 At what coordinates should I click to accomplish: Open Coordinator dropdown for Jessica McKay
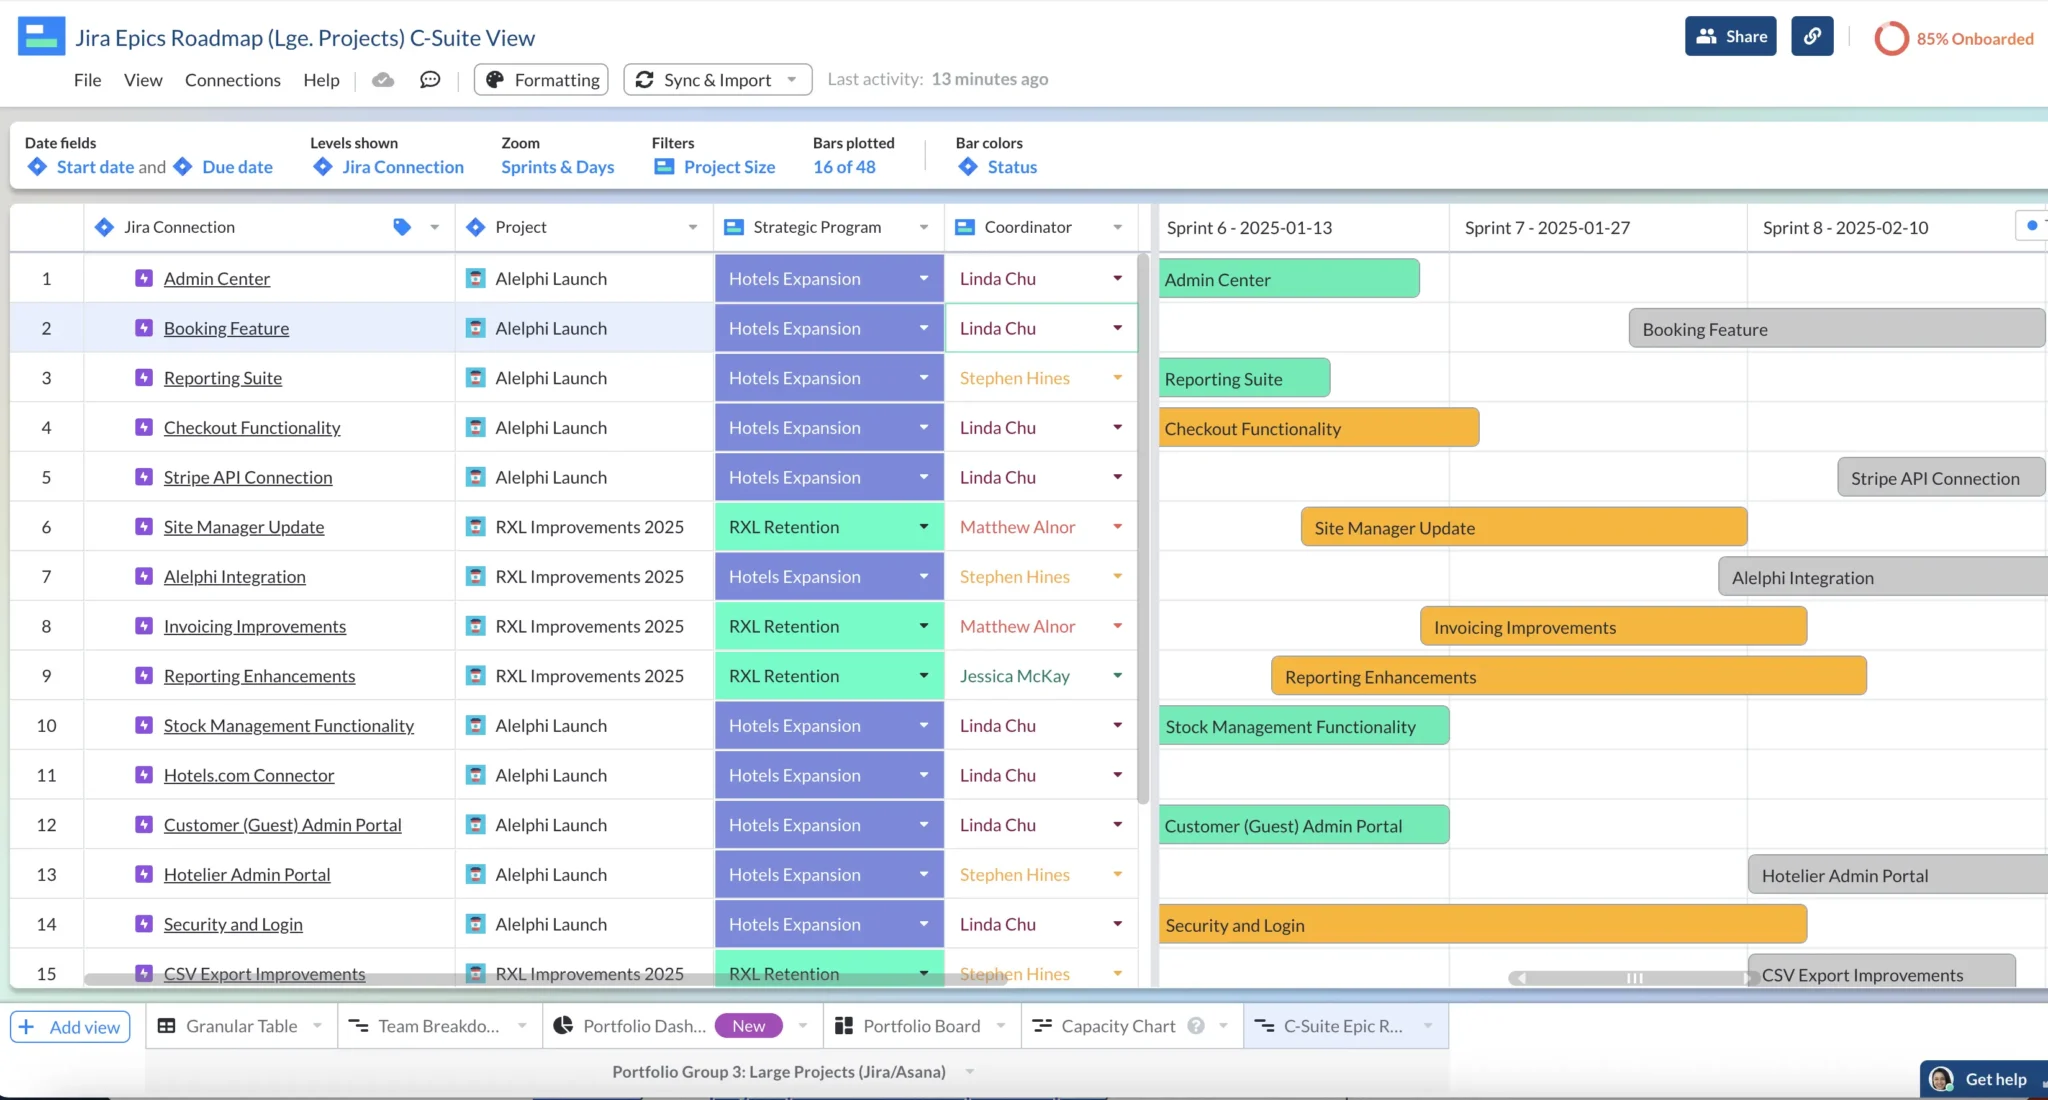click(x=1118, y=676)
